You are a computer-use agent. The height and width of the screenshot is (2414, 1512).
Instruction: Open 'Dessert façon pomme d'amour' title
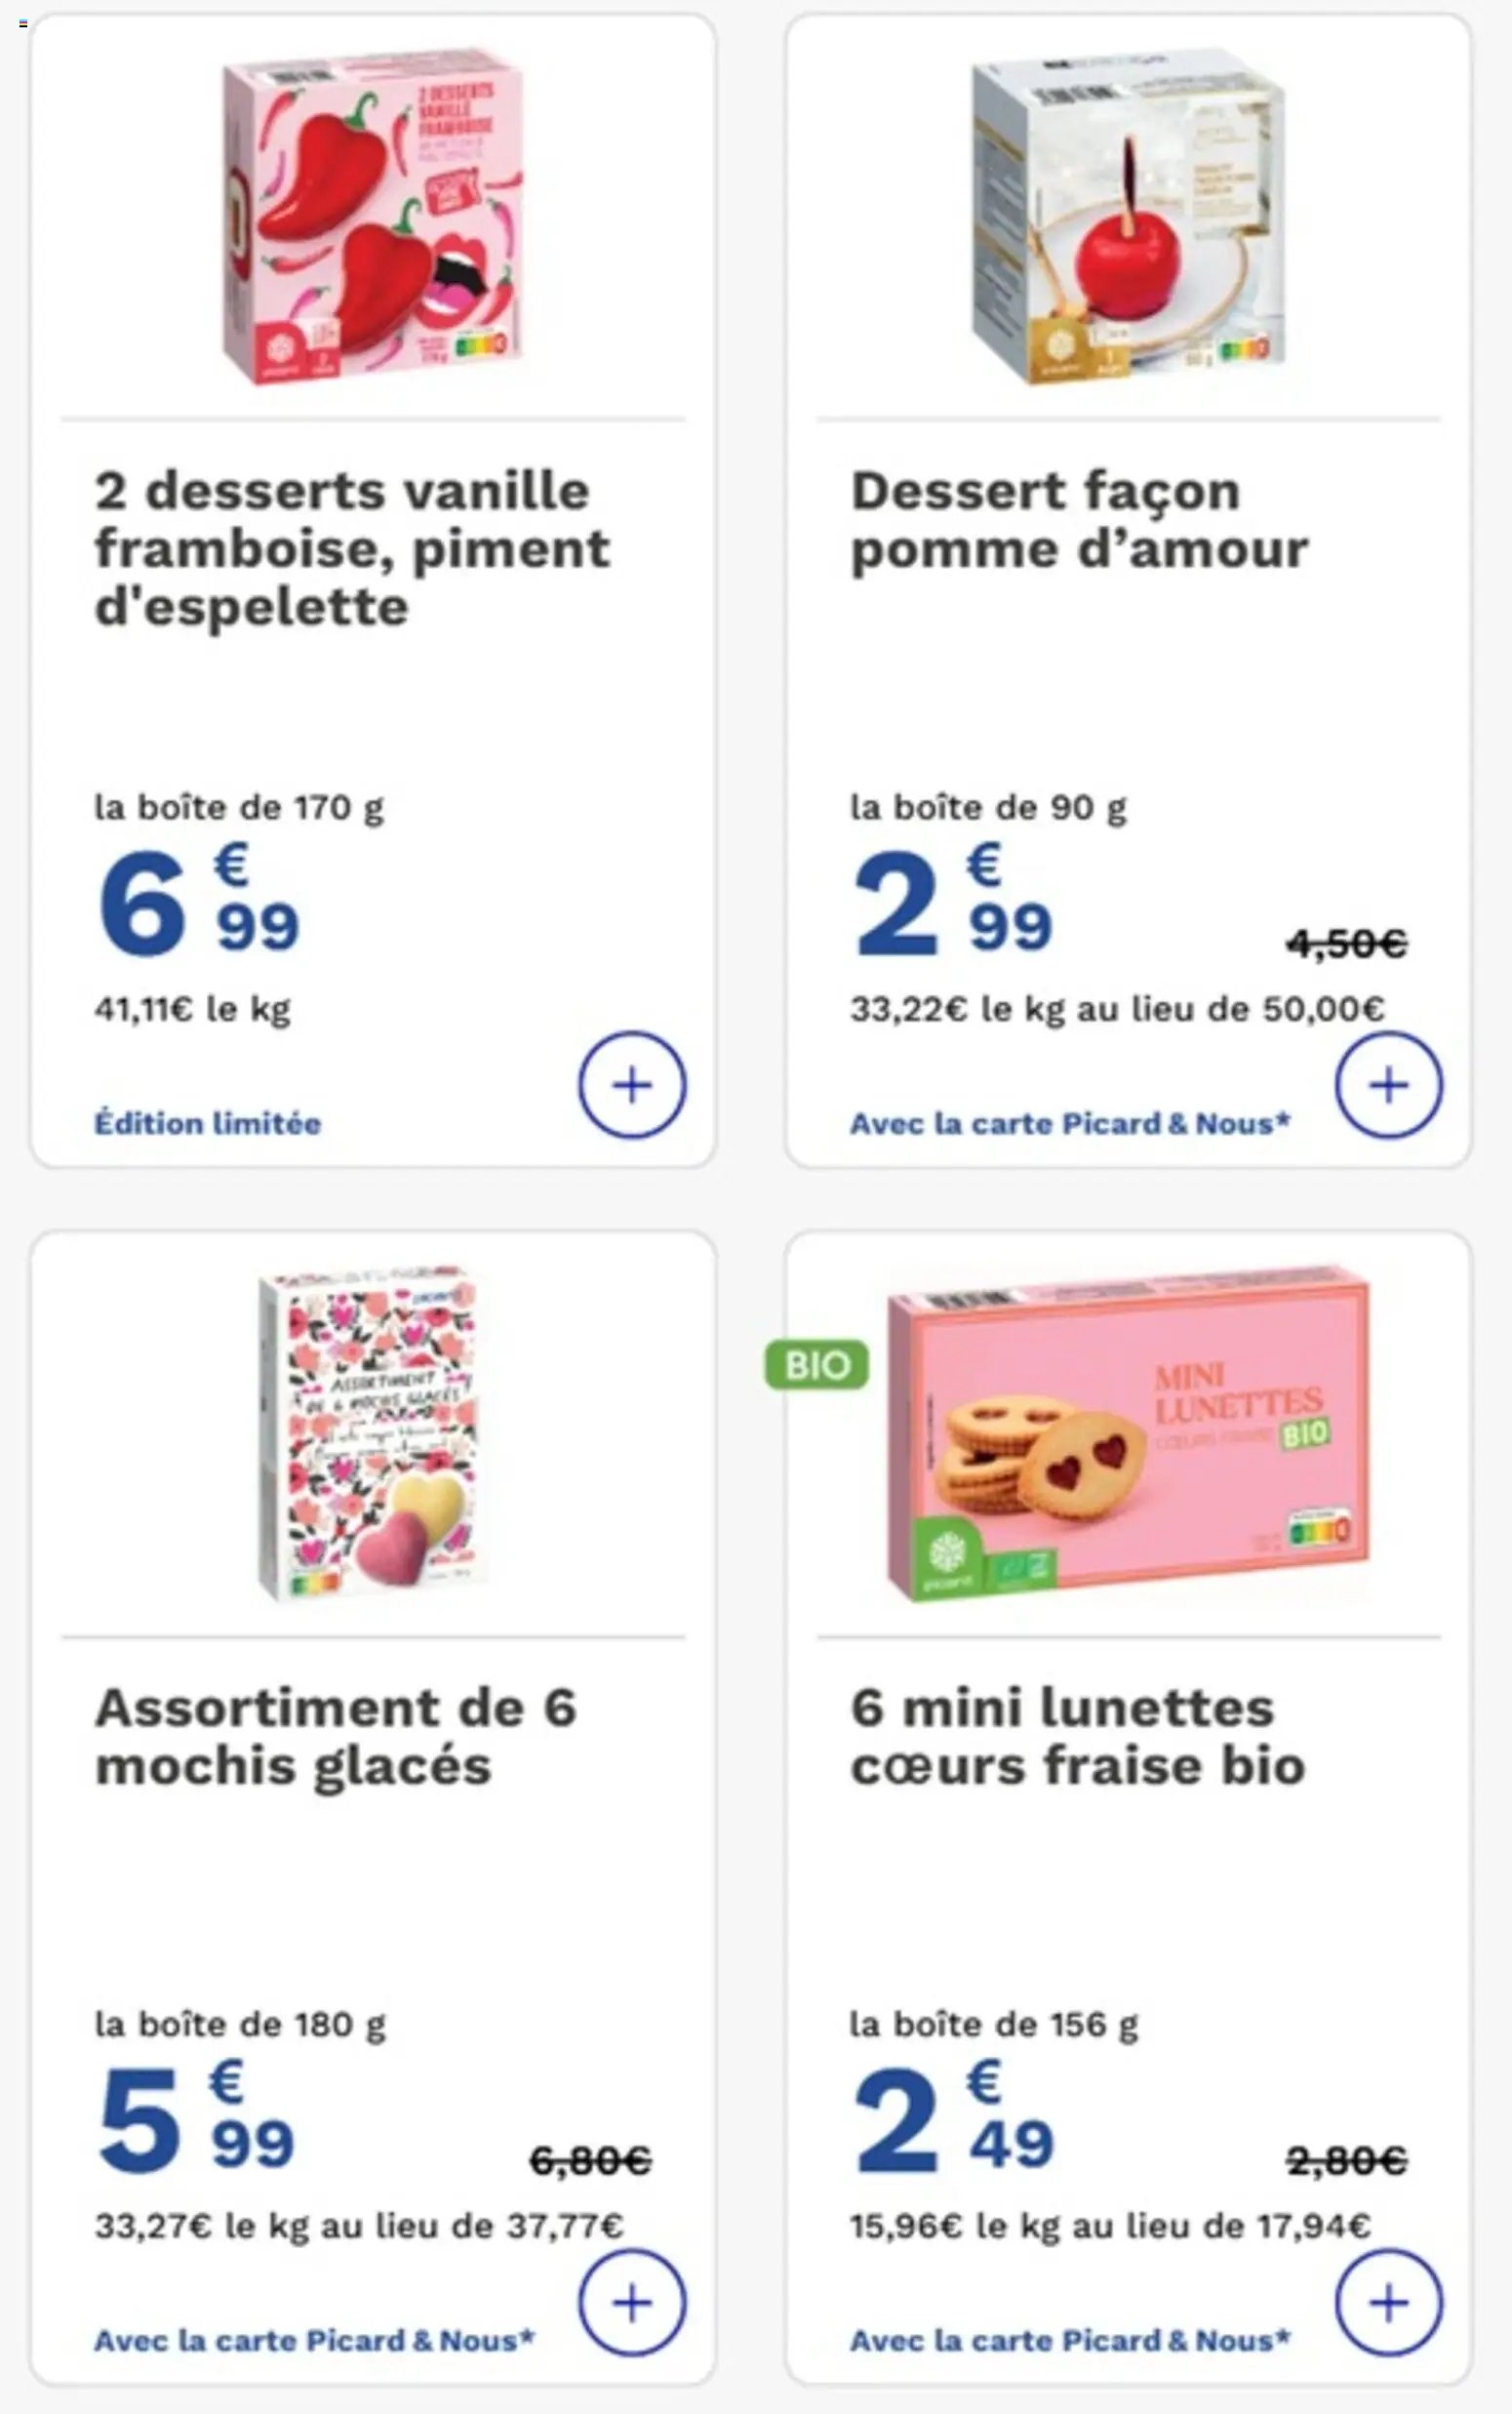[x=1078, y=520]
